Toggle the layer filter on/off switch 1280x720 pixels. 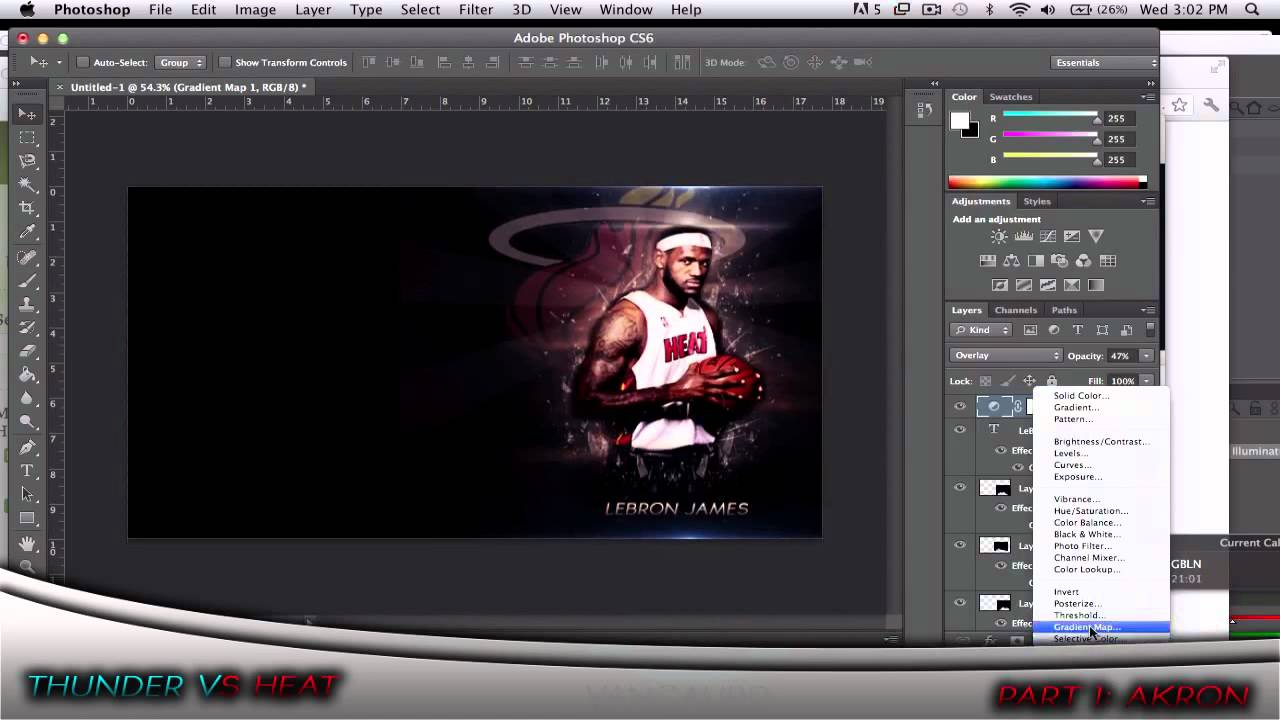pos(1150,329)
